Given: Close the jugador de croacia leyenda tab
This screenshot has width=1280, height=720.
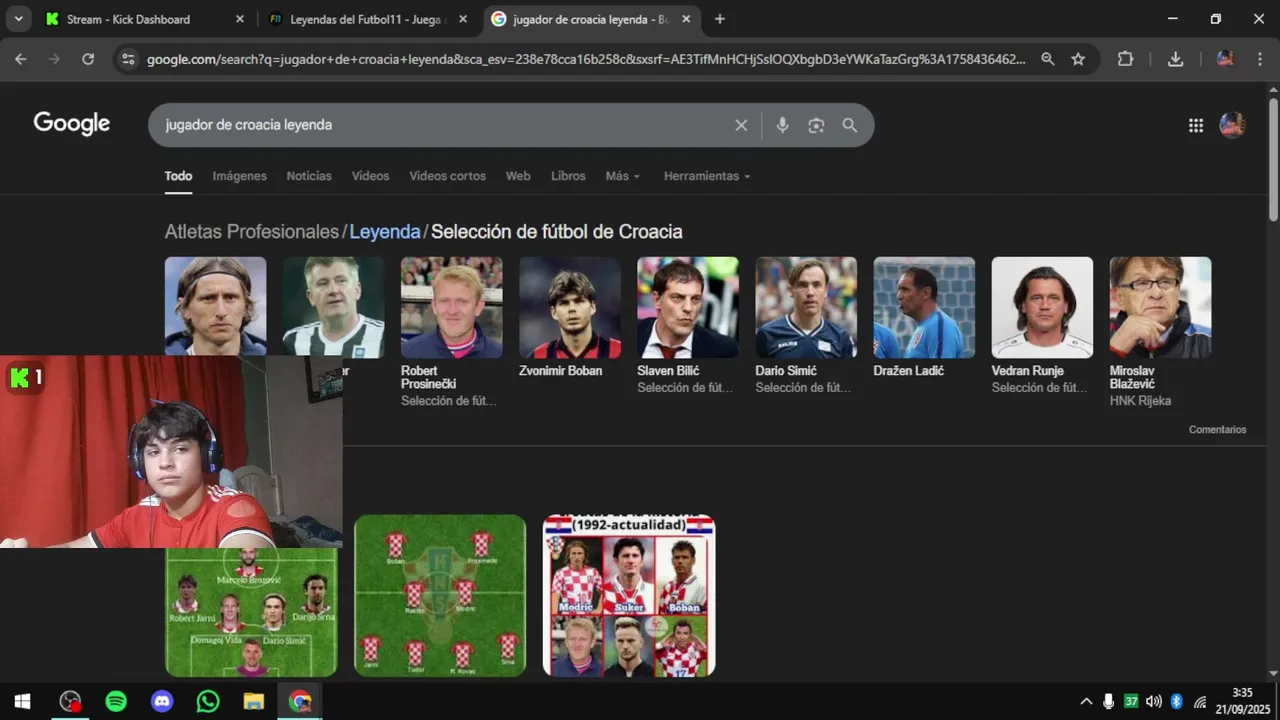Looking at the screenshot, I should pyautogui.click(x=687, y=19).
